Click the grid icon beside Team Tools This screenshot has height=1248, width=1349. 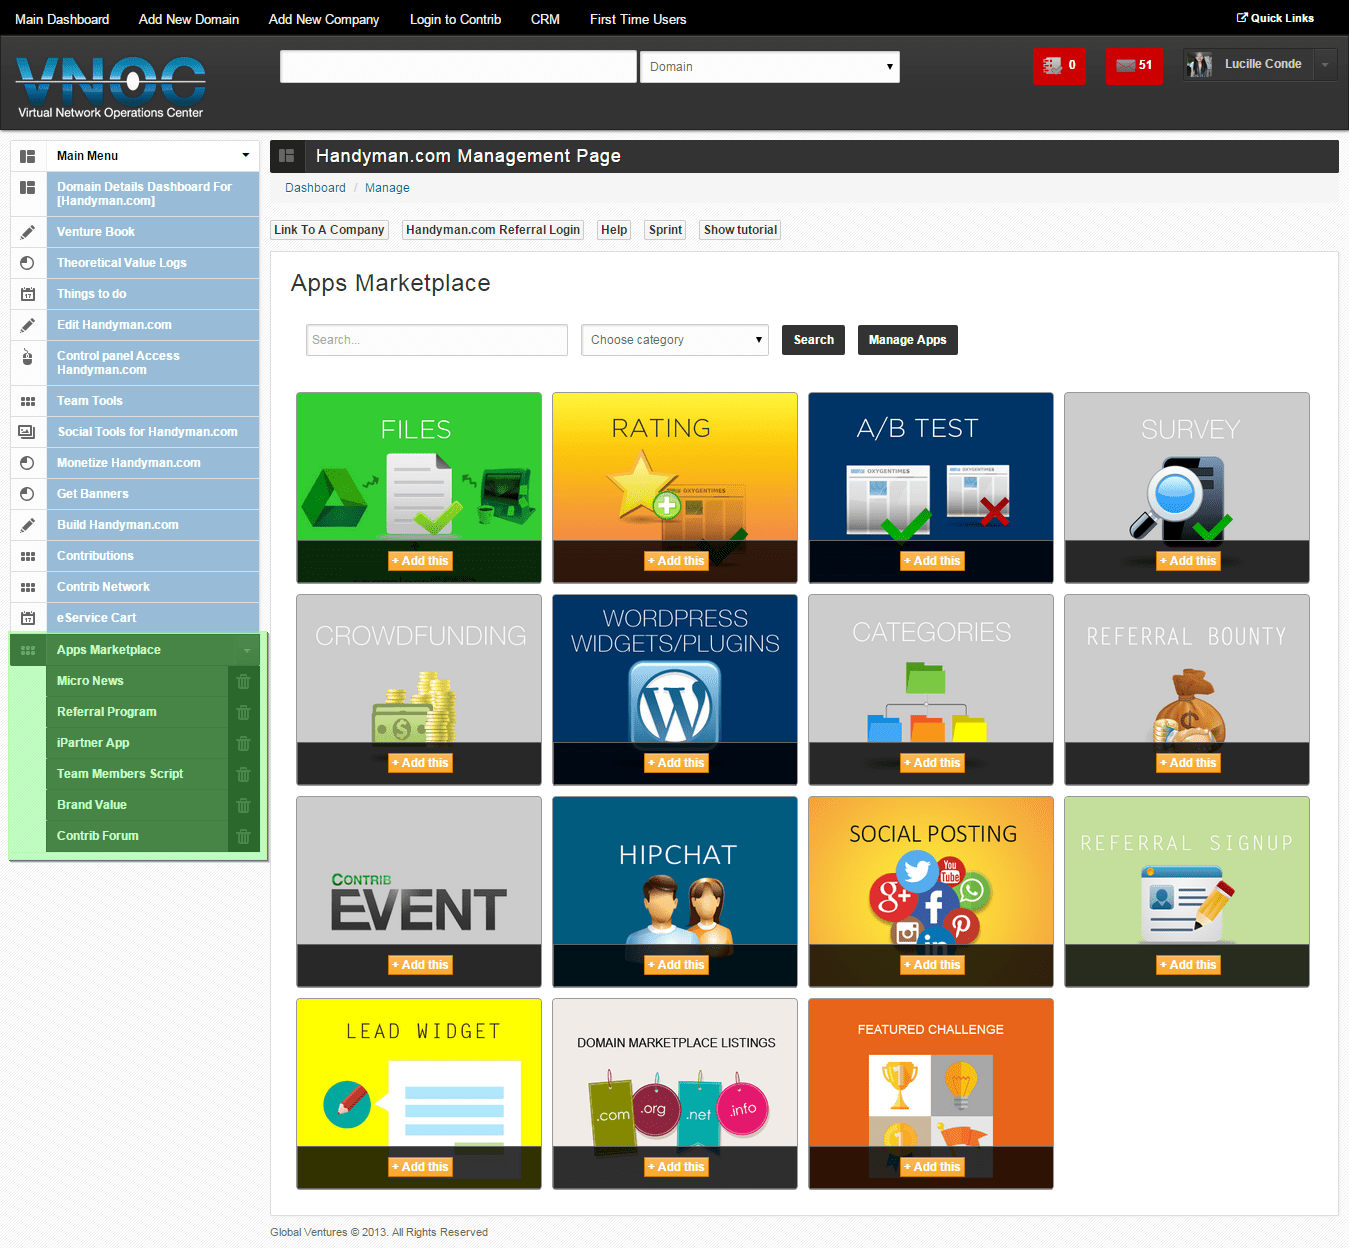pos(28,401)
